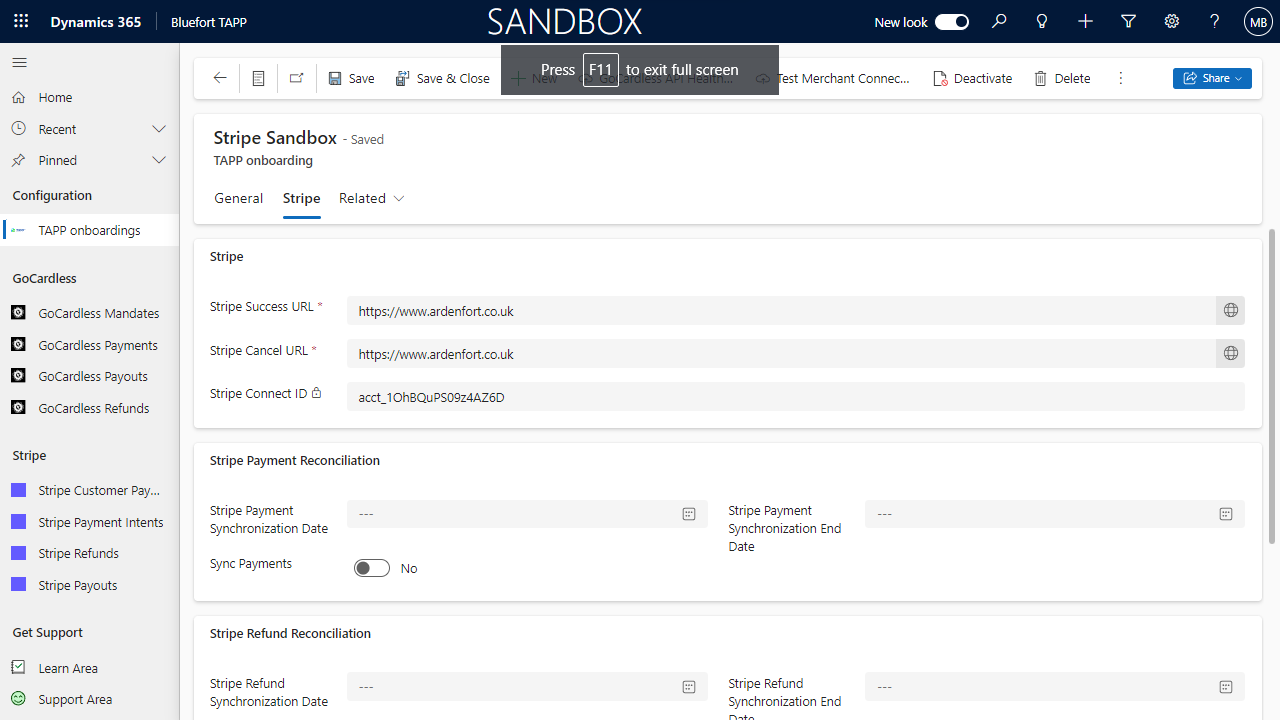Toggle the New look switch
The height and width of the screenshot is (720, 1280).
pyautogui.click(x=952, y=22)
